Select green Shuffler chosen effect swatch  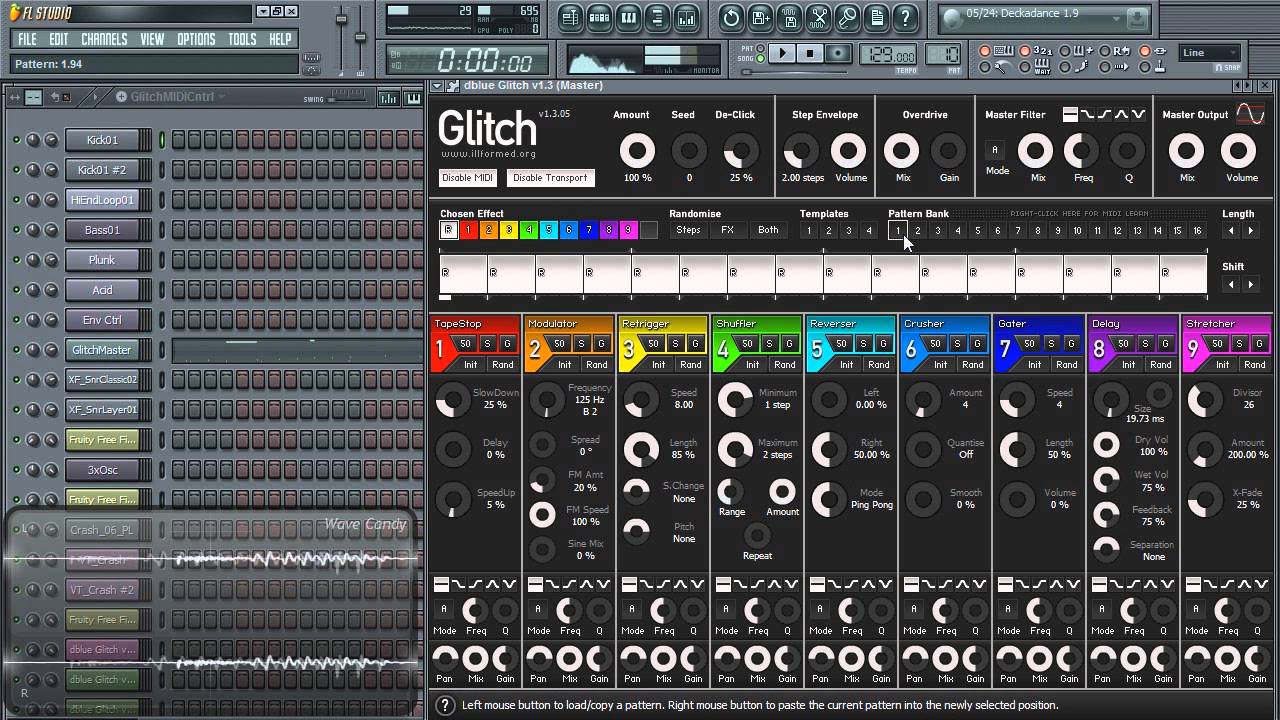529,230
